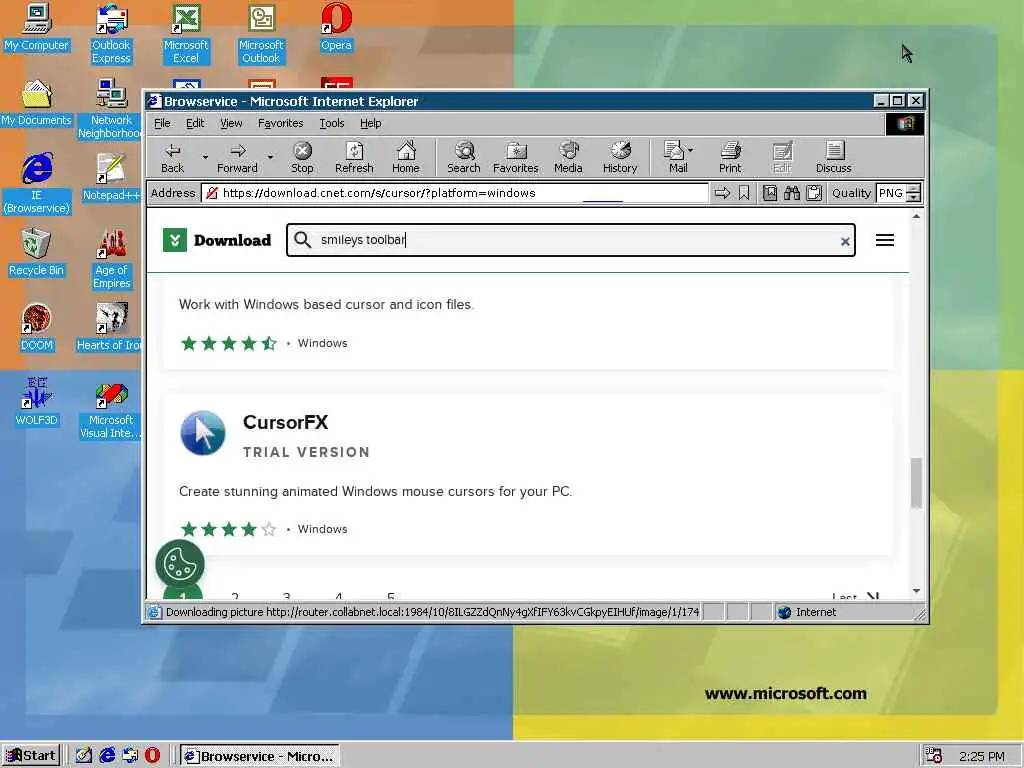Open the Search pane from the toolbar
Viewport: 1024px width, 768px height.
tap(464, 158)
